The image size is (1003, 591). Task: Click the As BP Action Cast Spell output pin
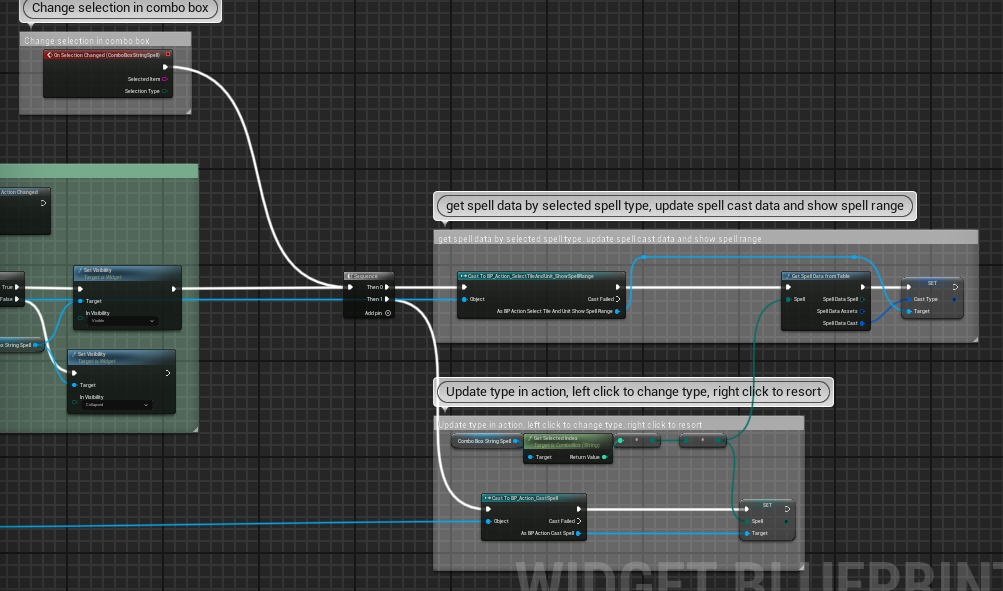(578, 533)
